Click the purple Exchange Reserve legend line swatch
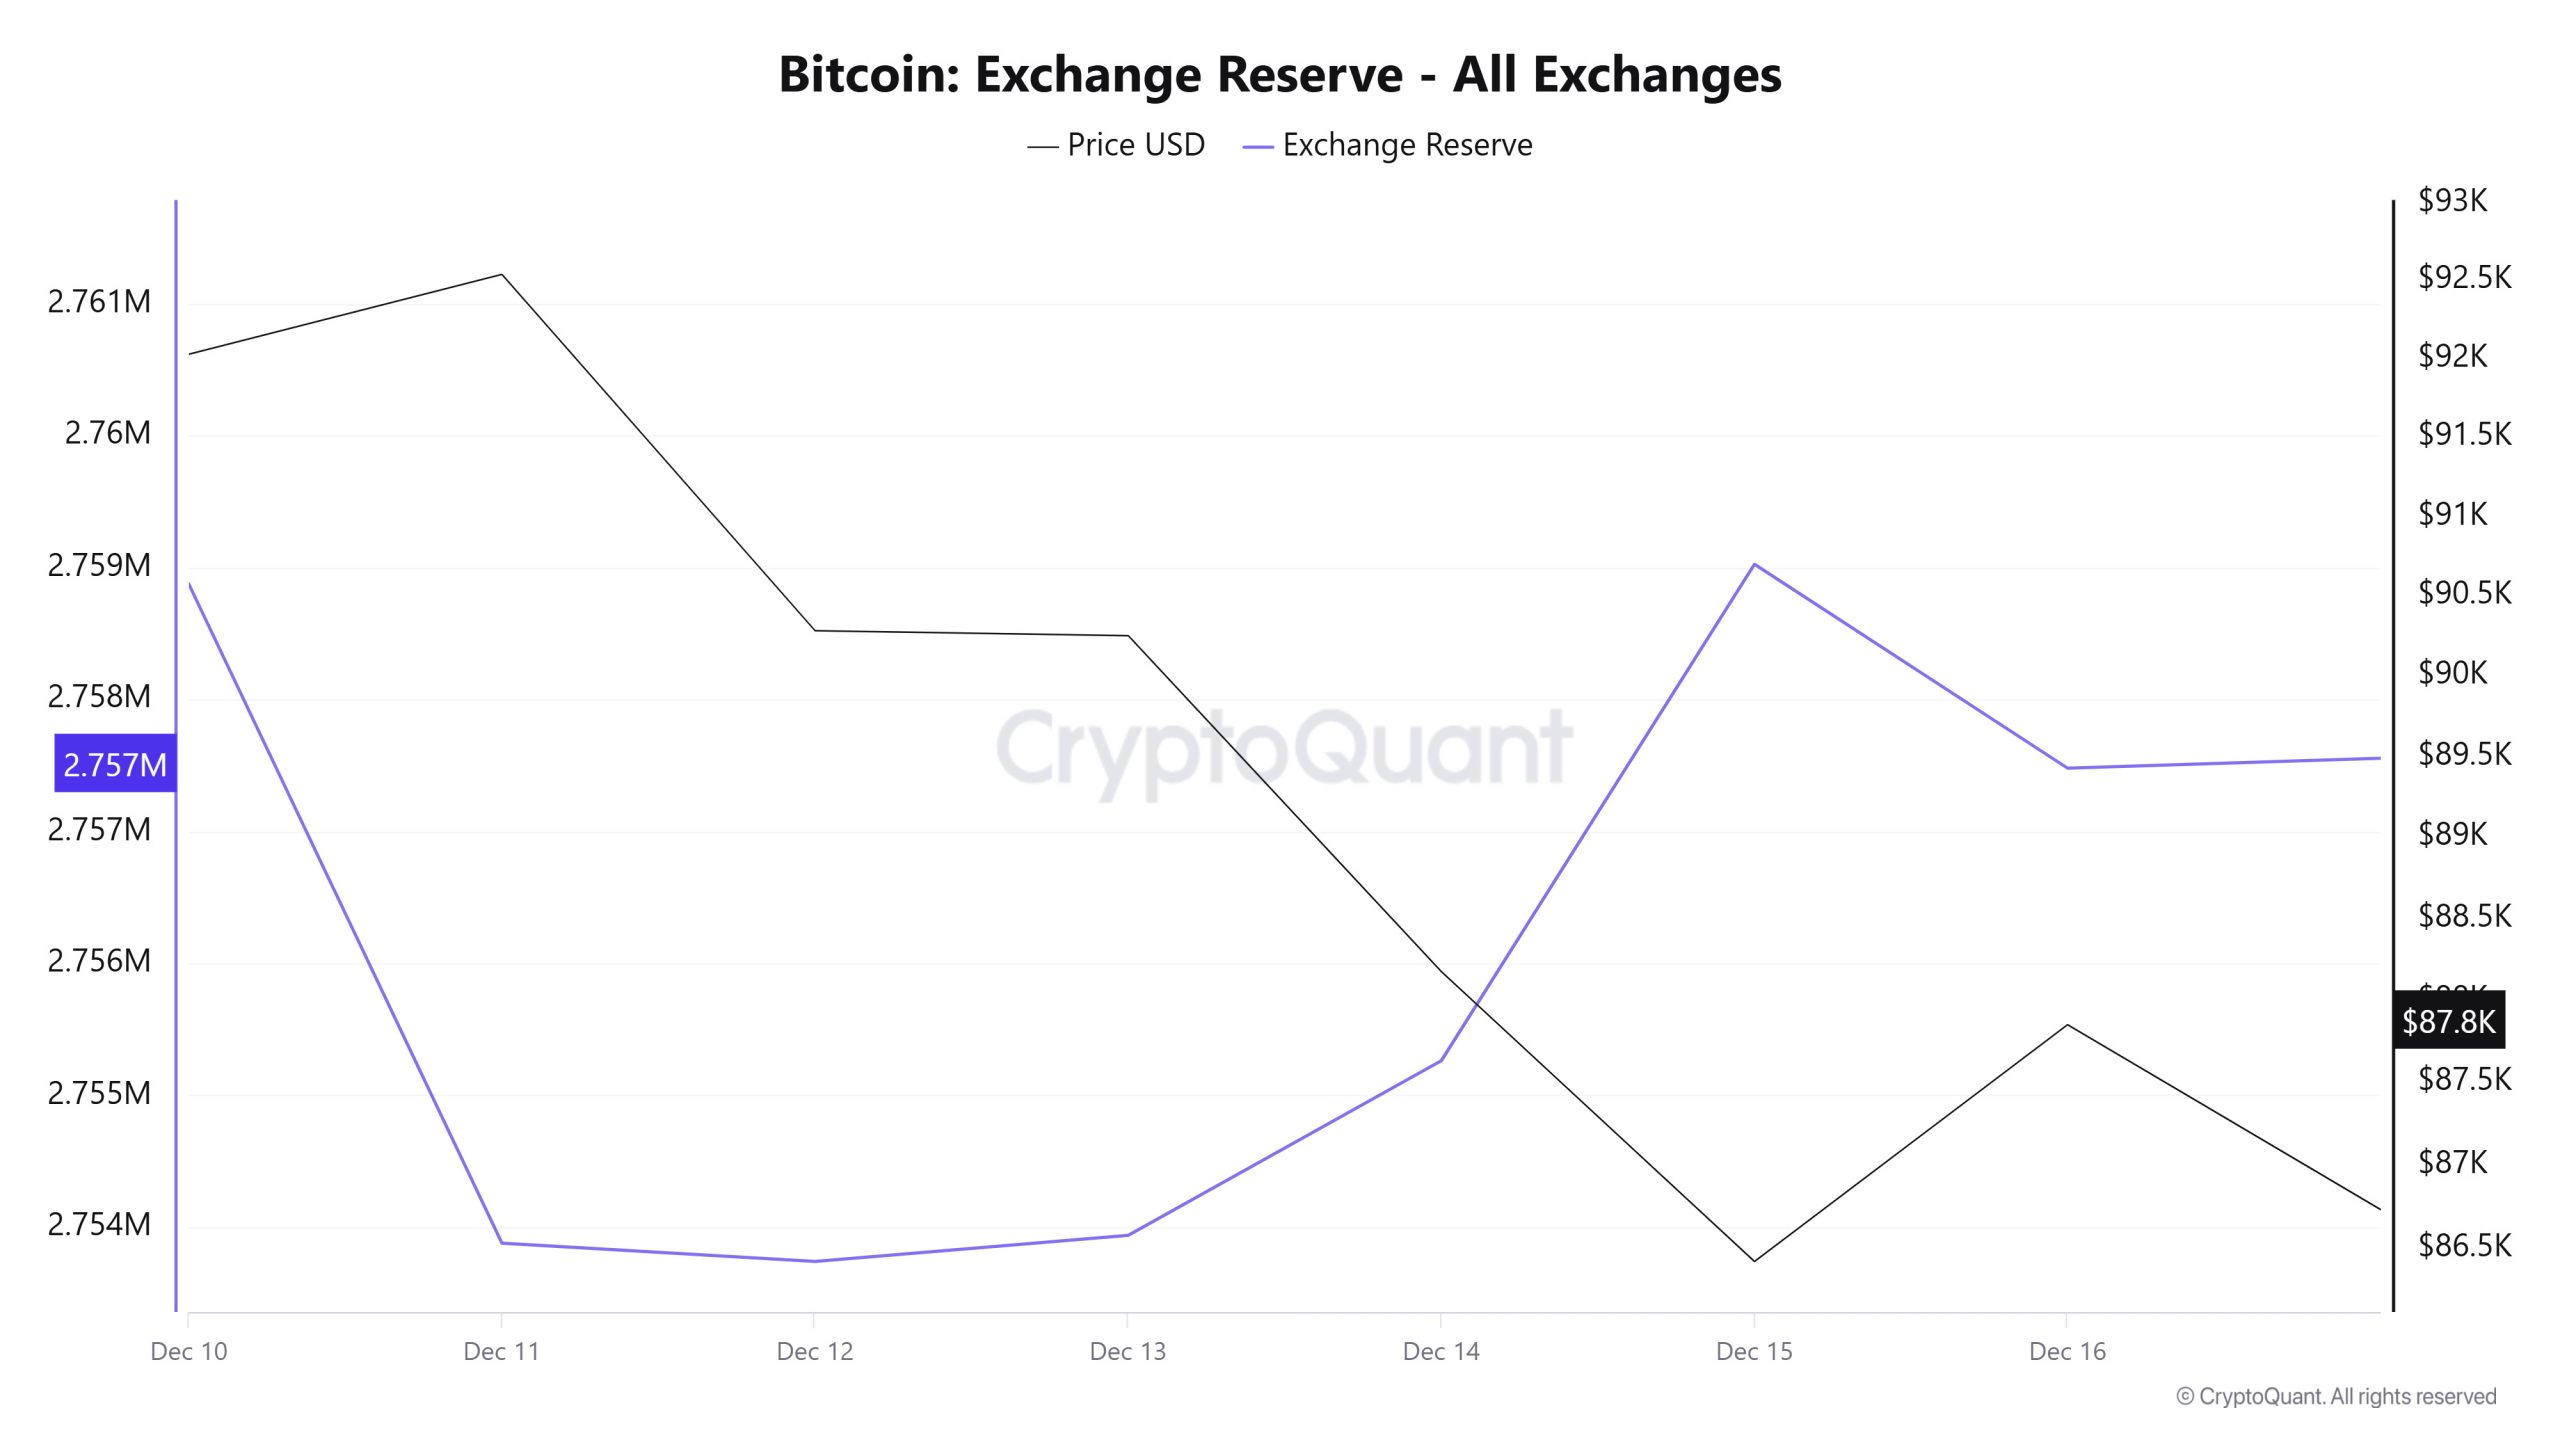The image size is (2560, 1440). 1257,147
